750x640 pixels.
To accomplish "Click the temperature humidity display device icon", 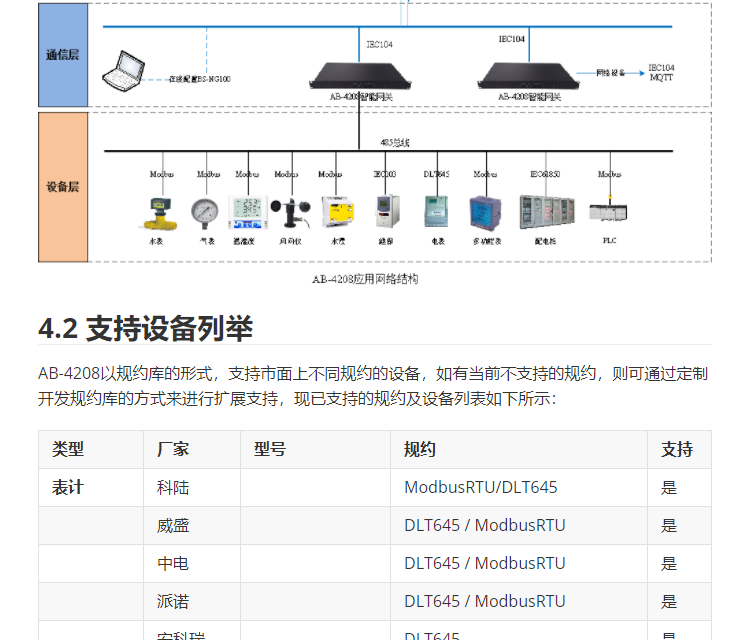I will click(x=248, y=212).
